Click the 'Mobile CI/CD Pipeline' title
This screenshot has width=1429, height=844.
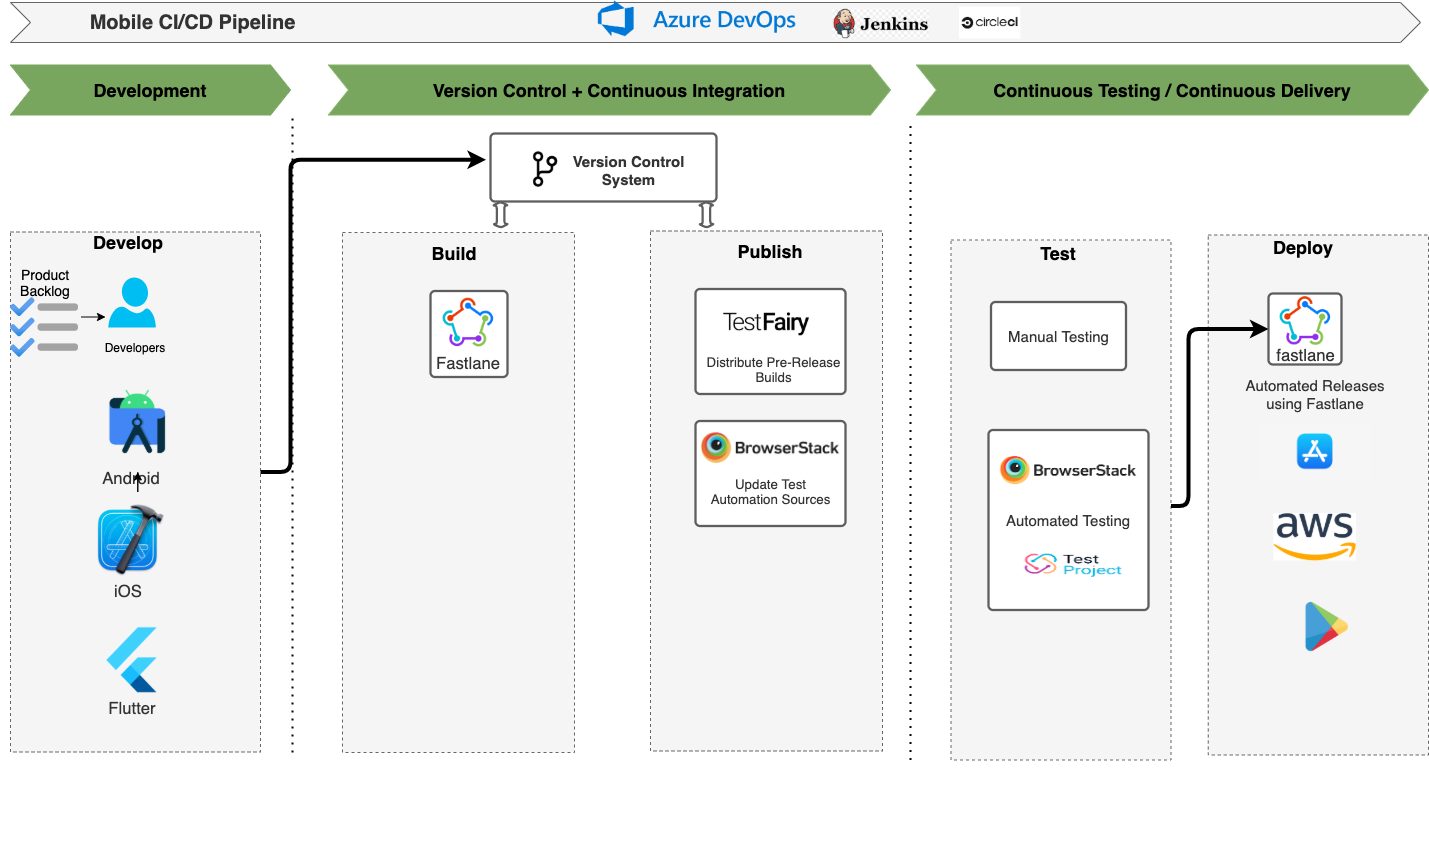click(193, 22)
